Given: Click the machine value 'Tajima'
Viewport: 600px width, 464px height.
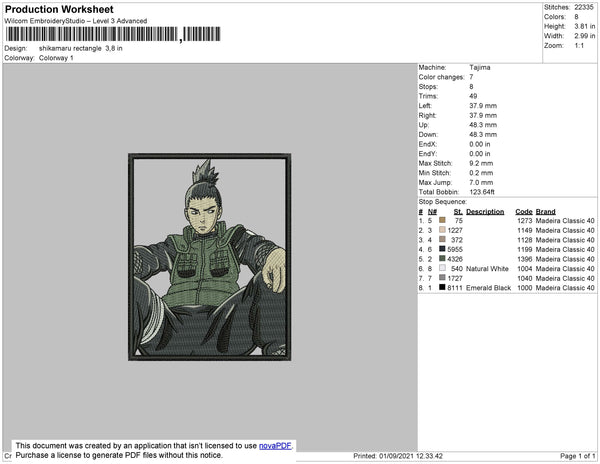Looking at the screenshot, I should pyautogui.click(x=480, y=67).
